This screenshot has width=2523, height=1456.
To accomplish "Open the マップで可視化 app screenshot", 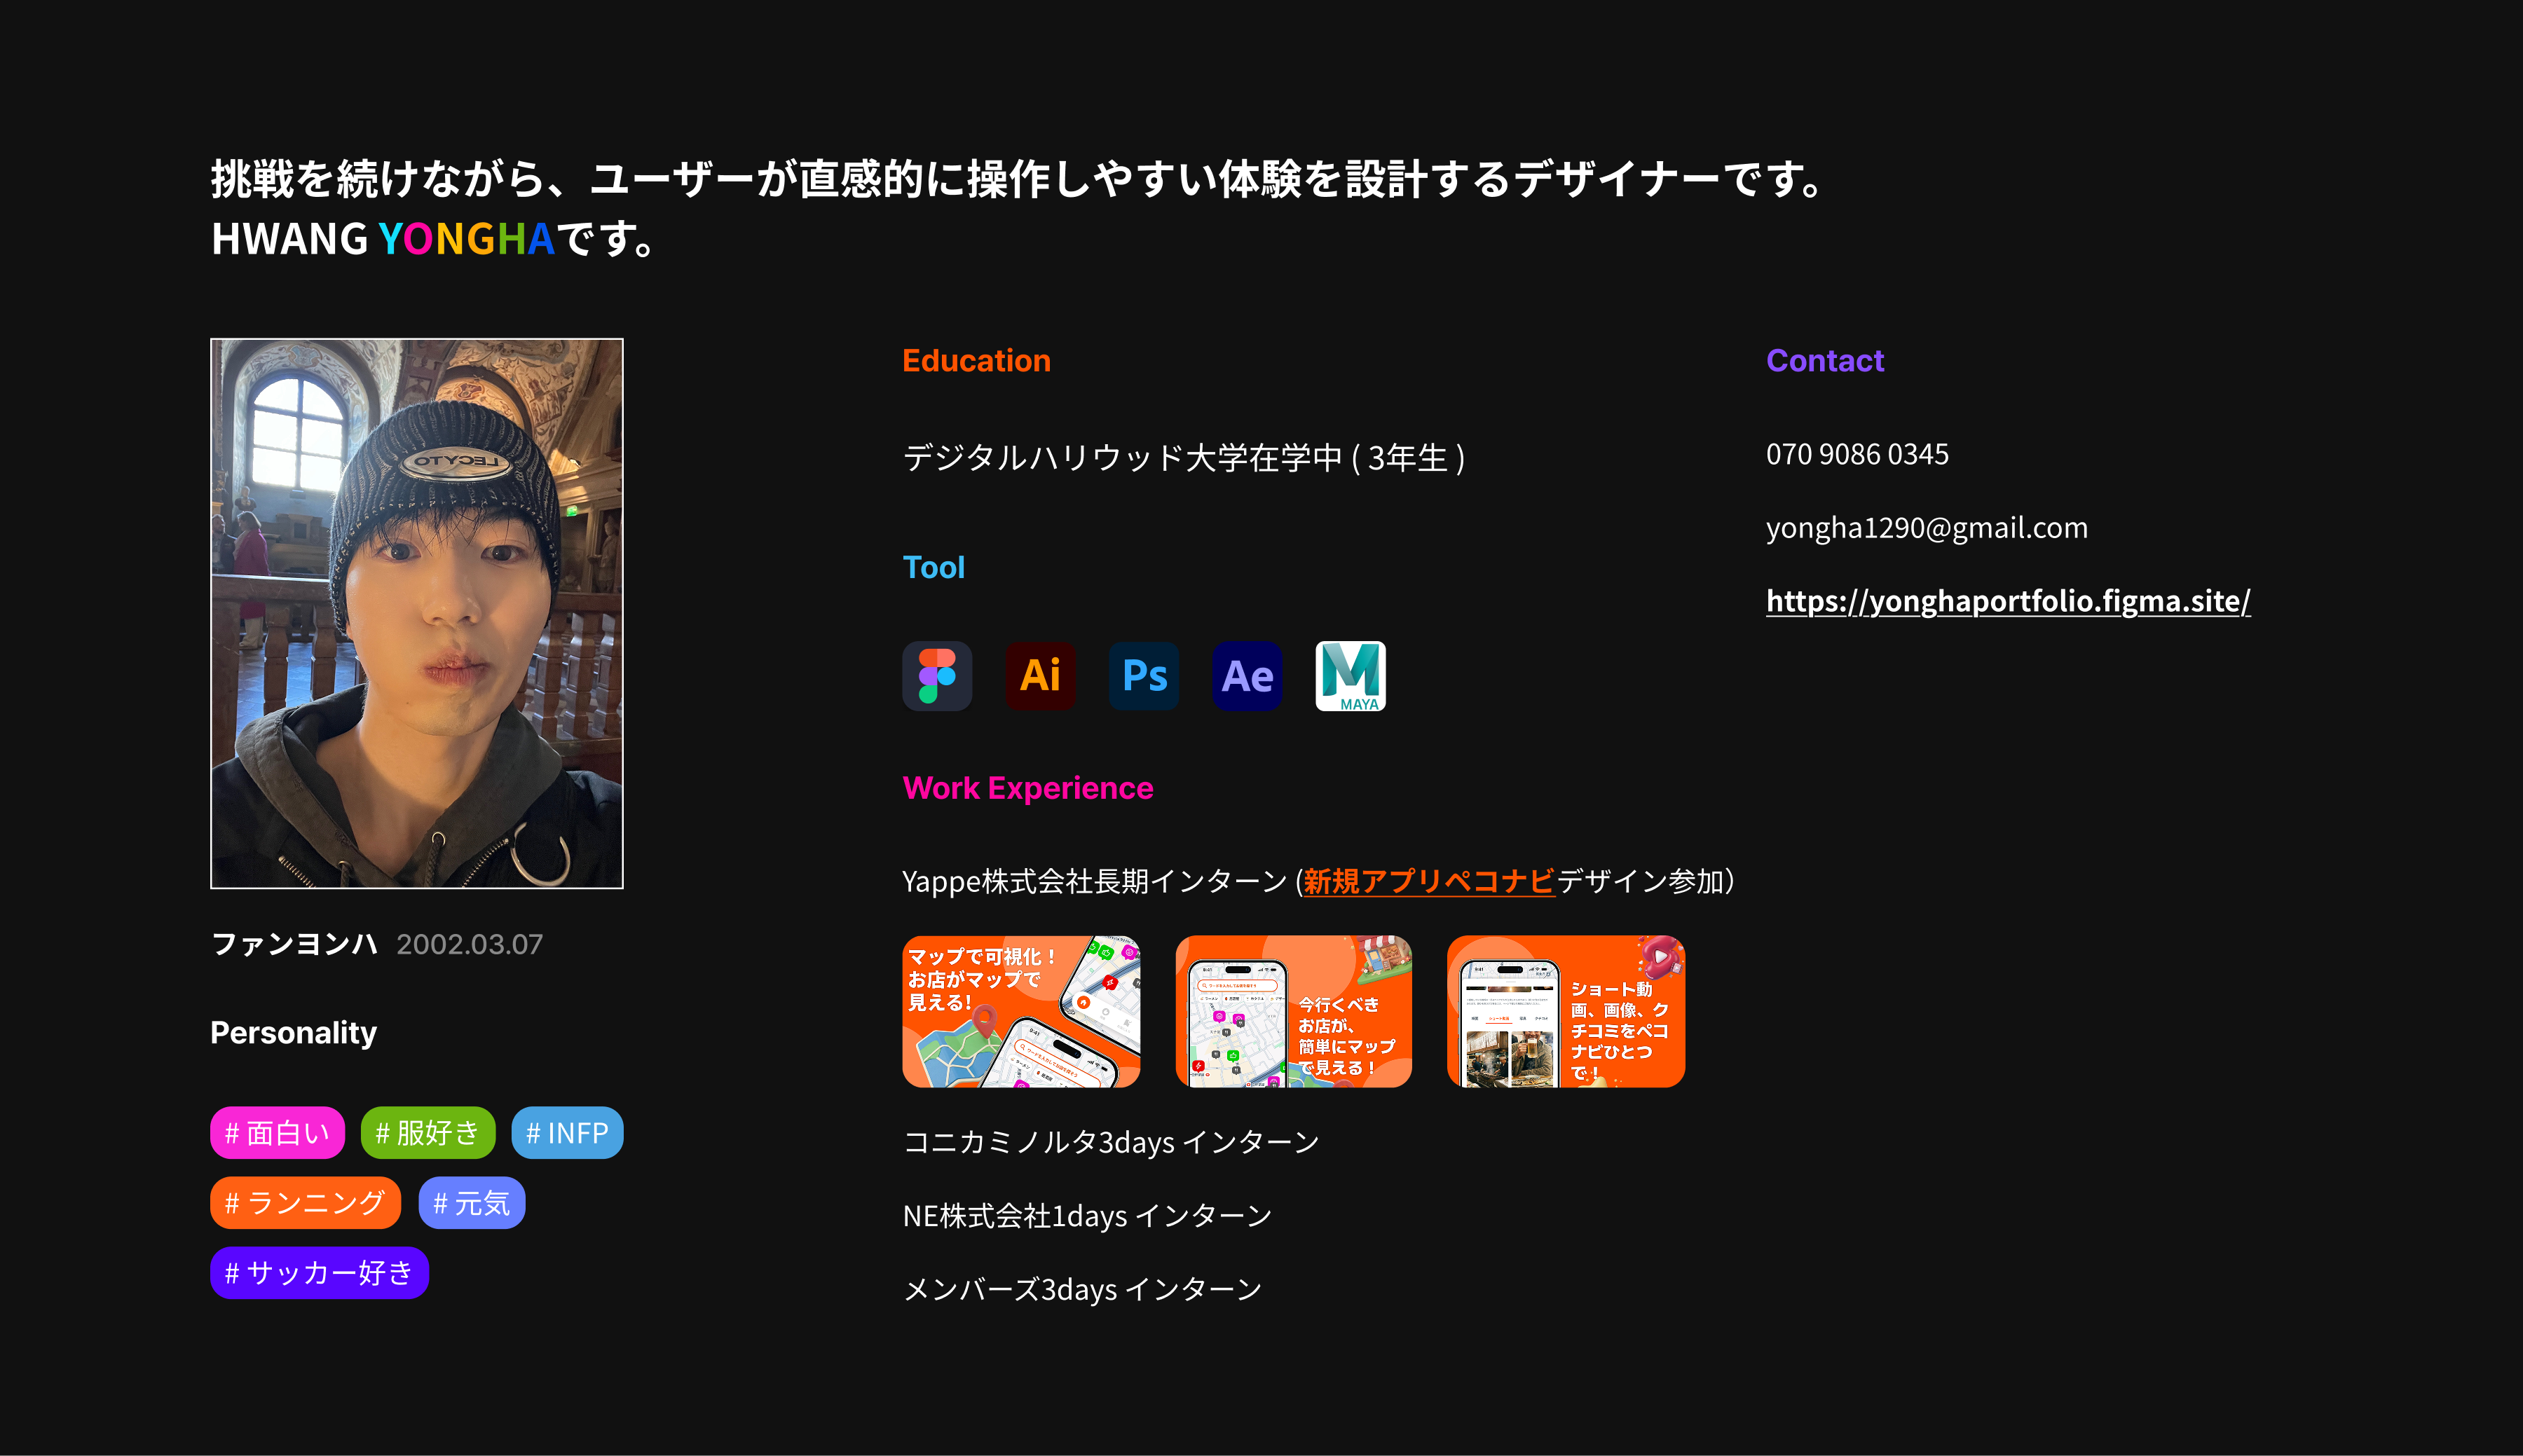I will pyautogui.click(x=1020, y=1011).
